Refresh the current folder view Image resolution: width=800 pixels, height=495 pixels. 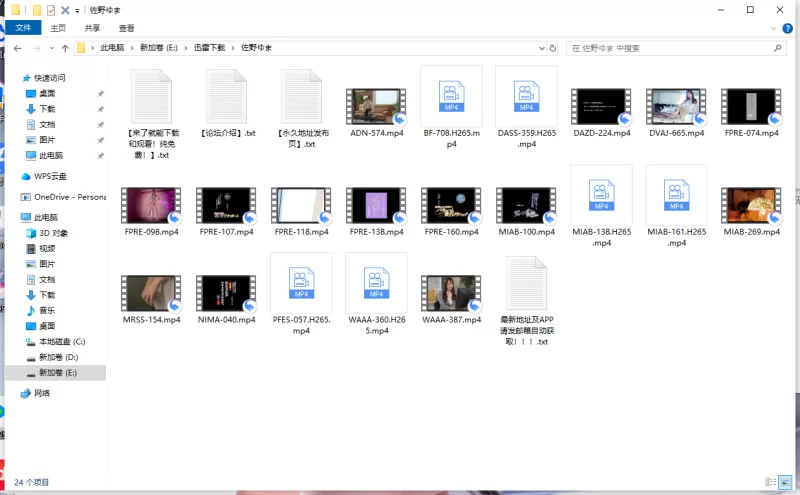(x=553, y=48)
